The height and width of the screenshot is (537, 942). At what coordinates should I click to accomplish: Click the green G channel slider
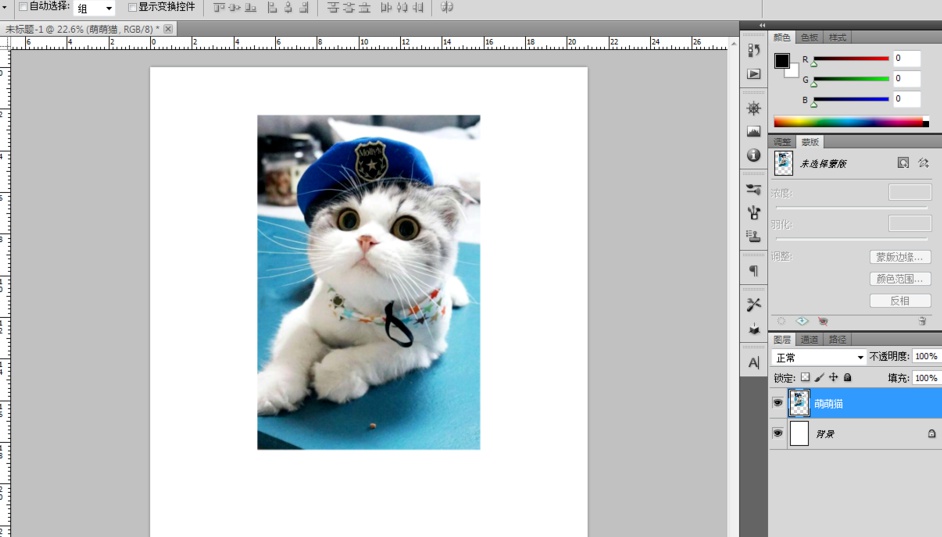coord(851,79)
